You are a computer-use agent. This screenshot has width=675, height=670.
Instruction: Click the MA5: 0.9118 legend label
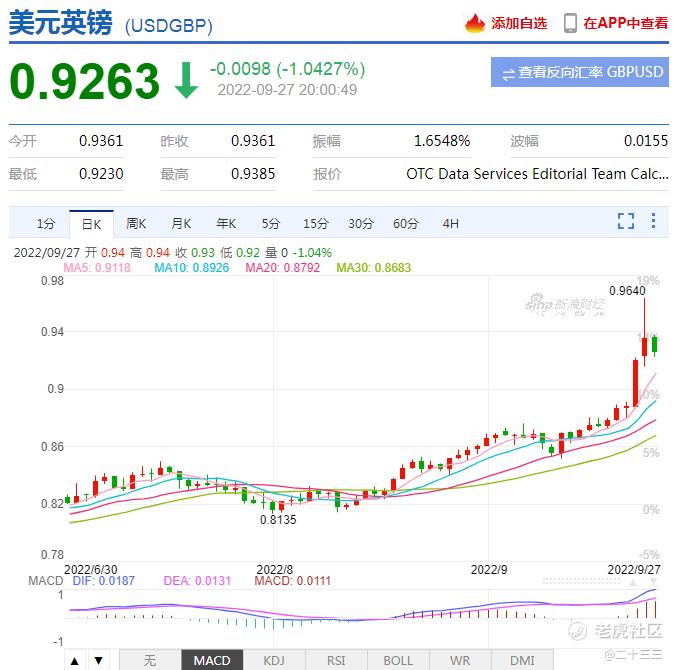click(x=97, y=268)
